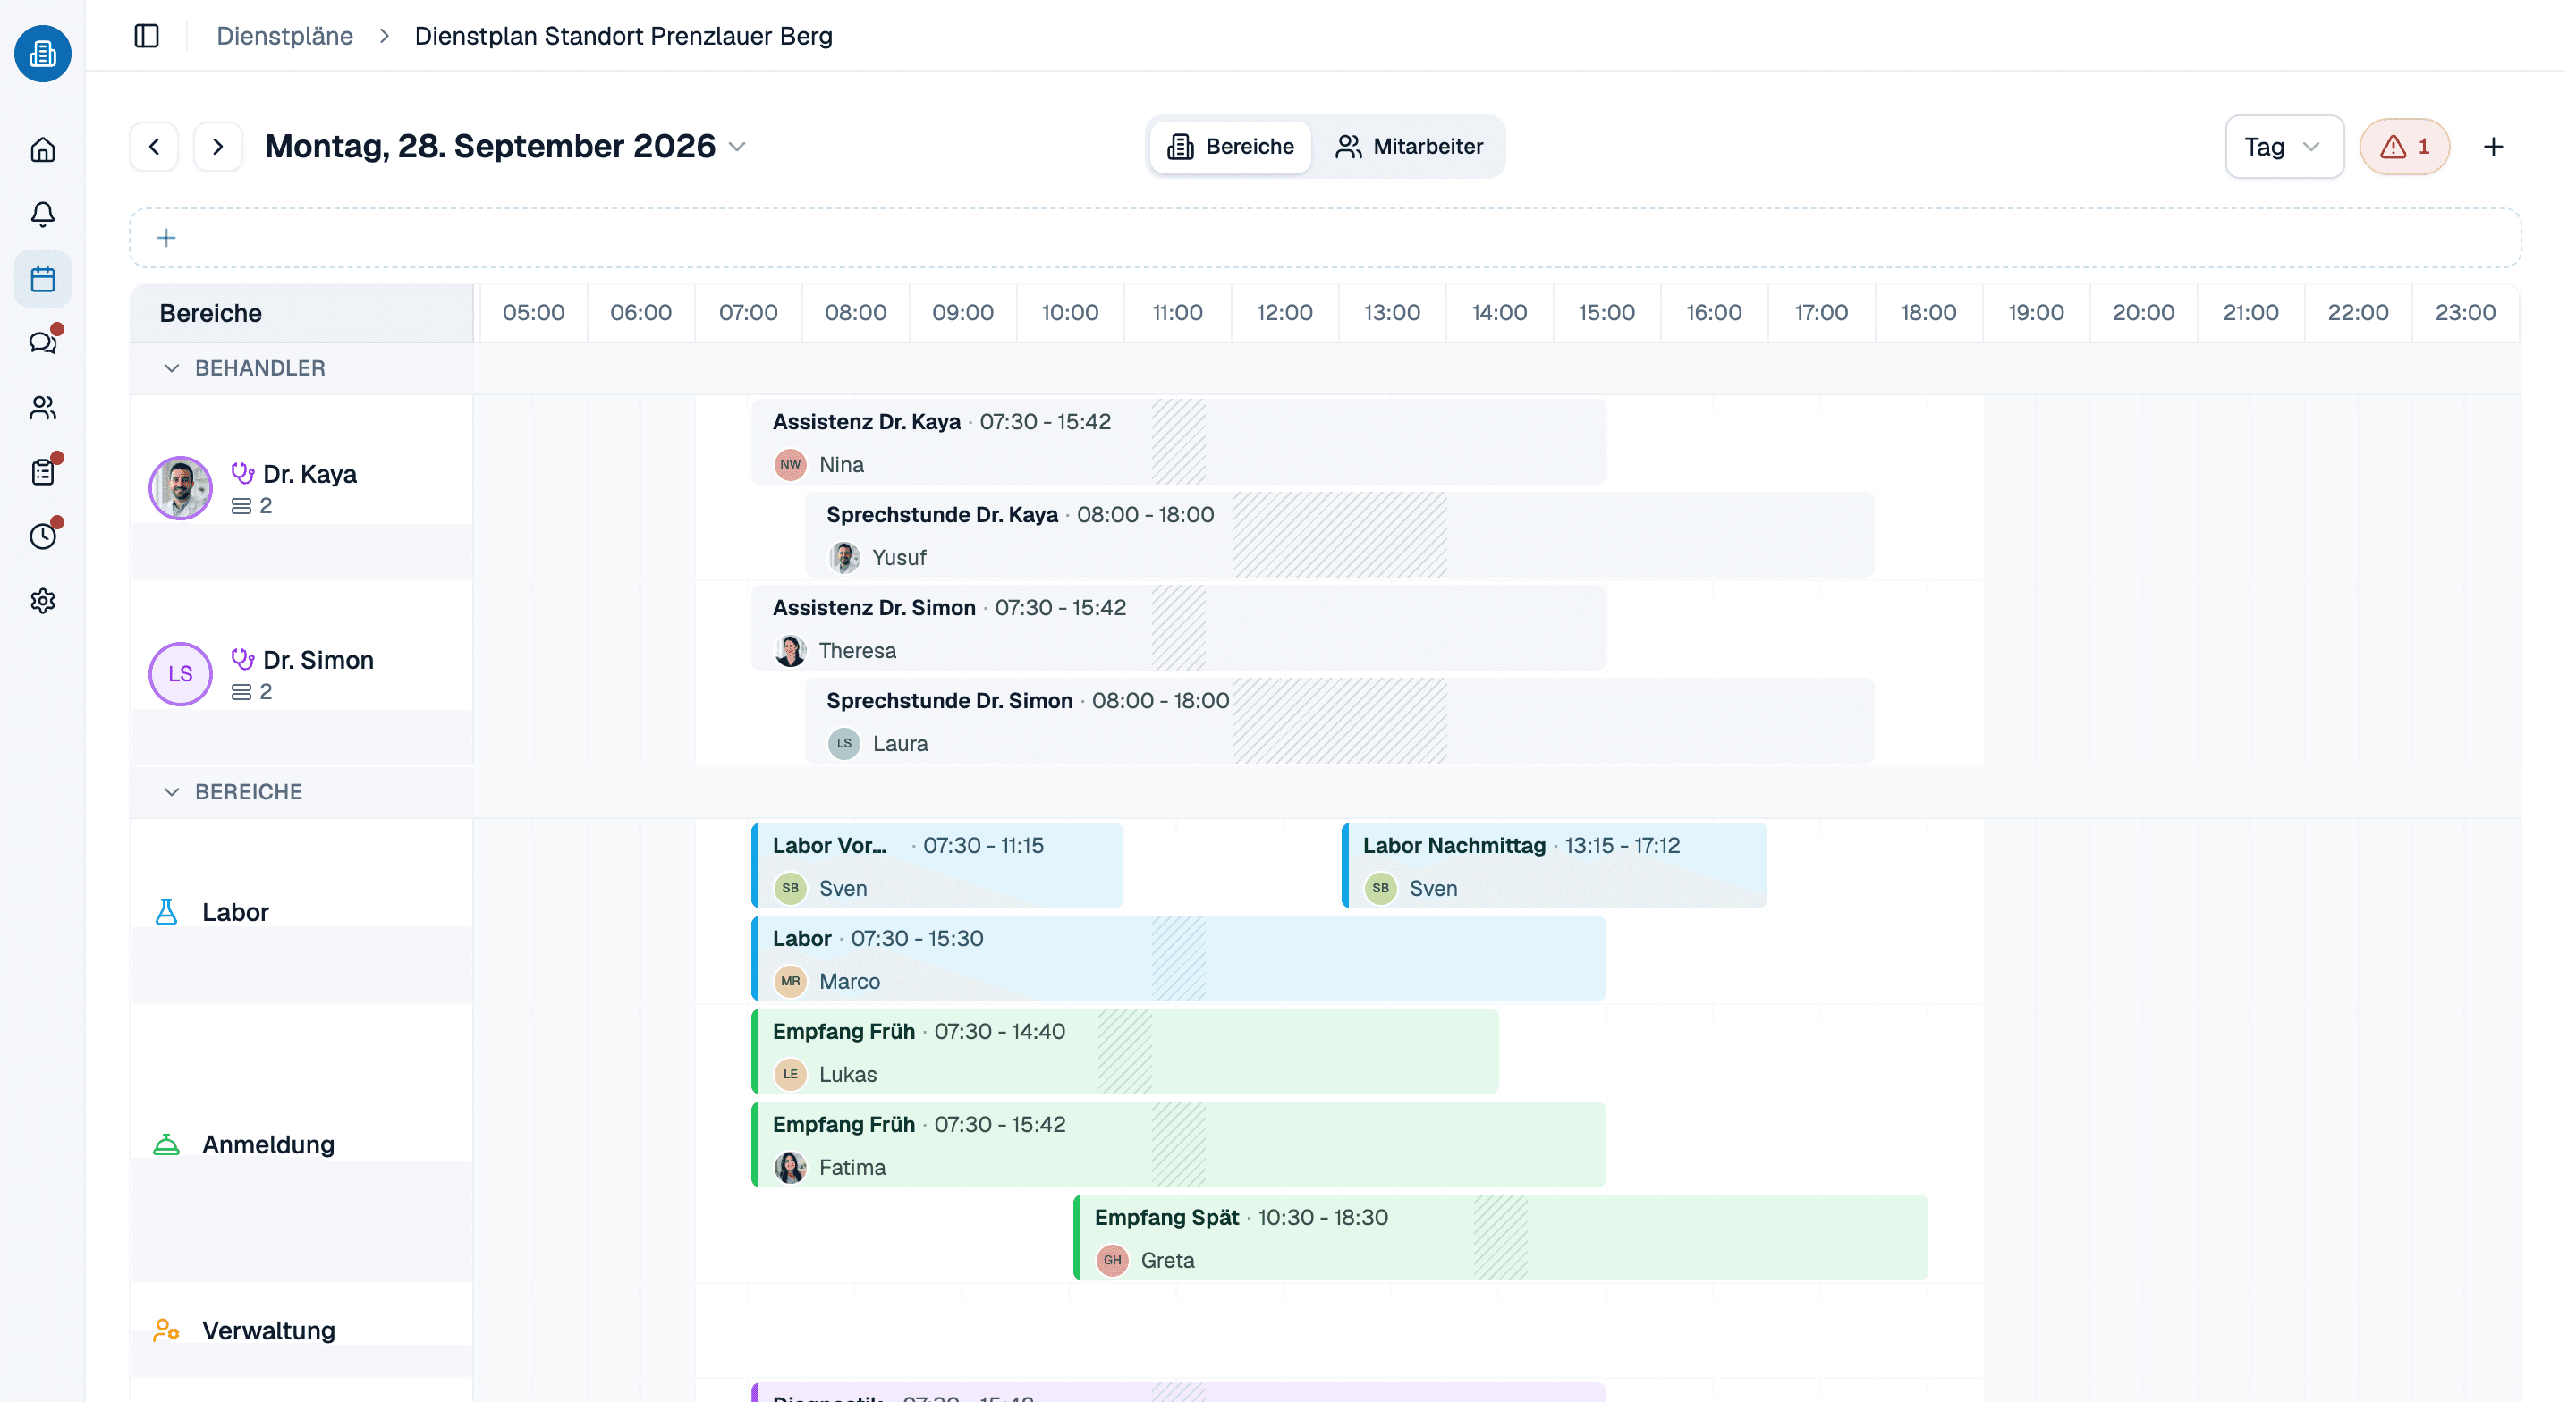Viewport: 2576px width, 1402px height.
Task: Open Assistenz Dr. Simon shift with Theresa
Action: coord(1179,628)
